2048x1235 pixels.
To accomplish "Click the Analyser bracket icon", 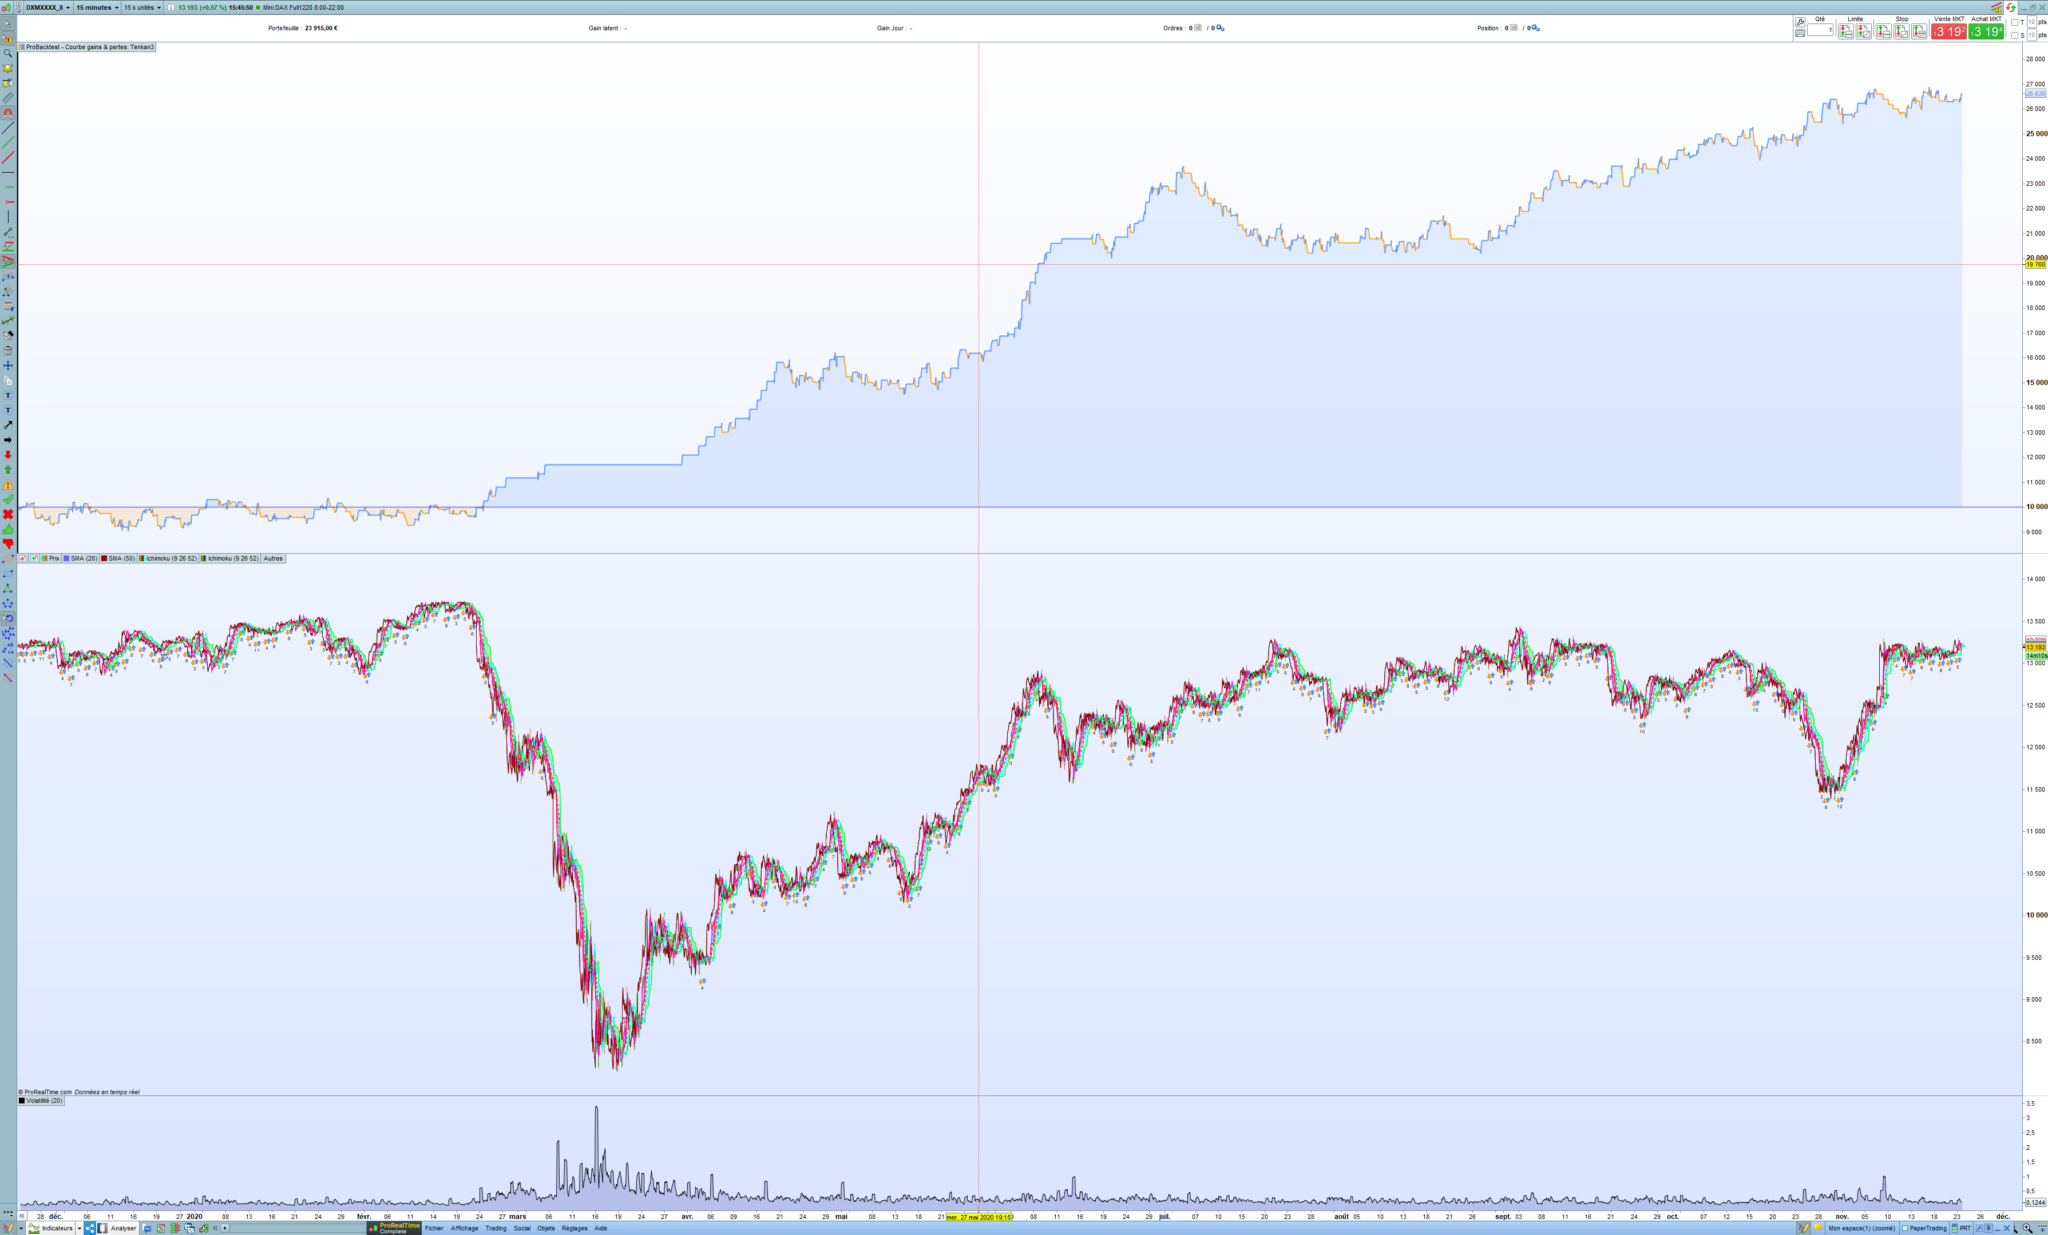I will click(103, 1228).
